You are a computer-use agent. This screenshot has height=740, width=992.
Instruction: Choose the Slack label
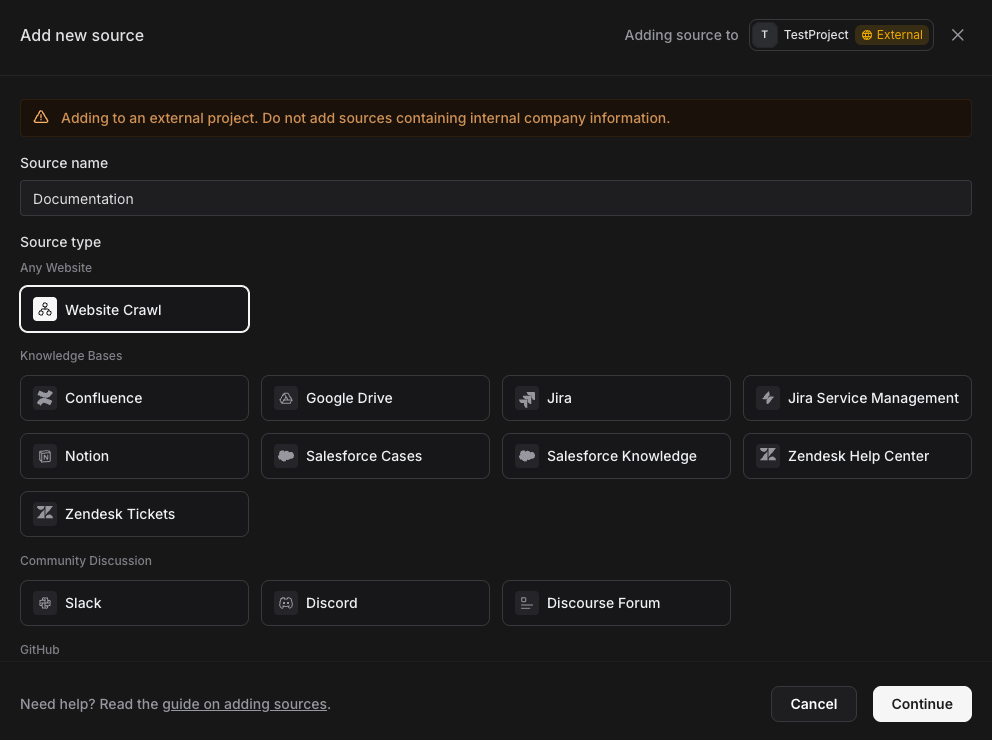83,603
